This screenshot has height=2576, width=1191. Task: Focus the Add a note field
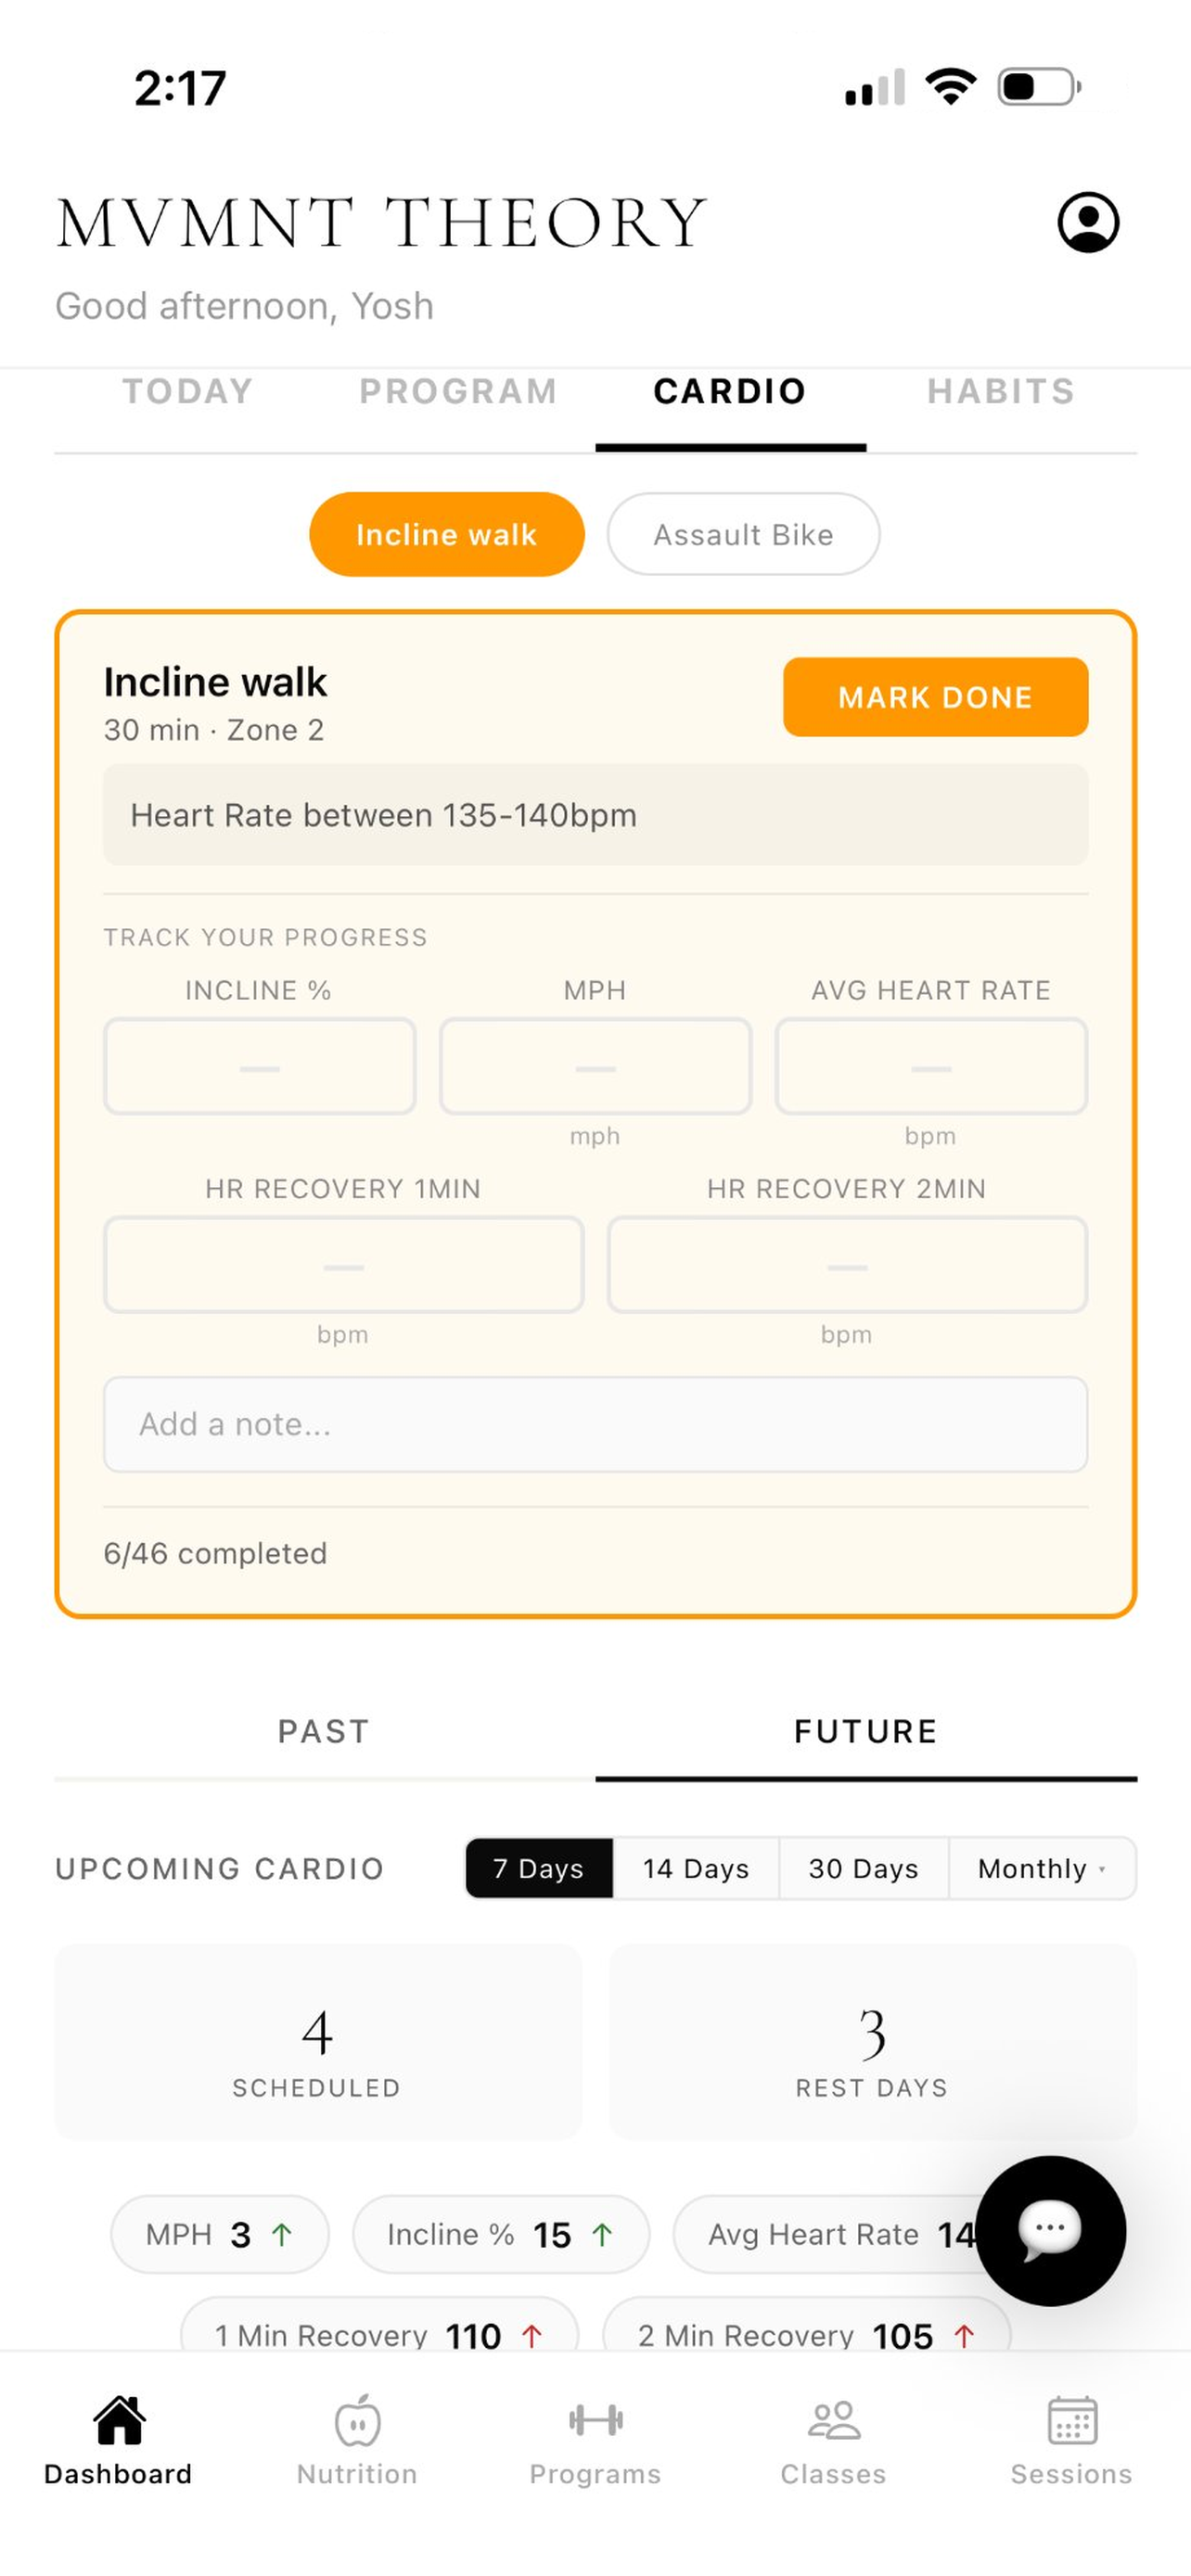595,1424
